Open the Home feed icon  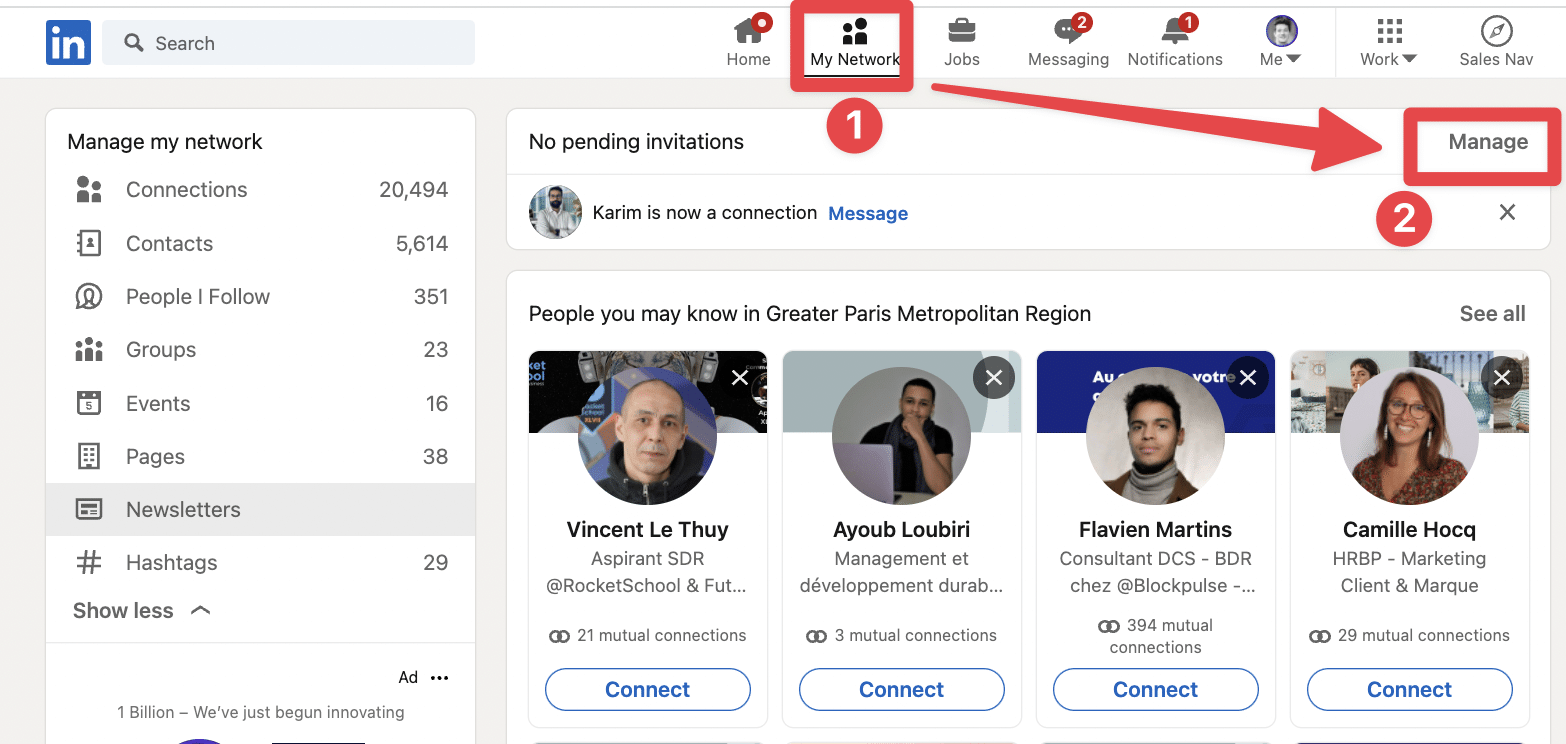[749, 32]
